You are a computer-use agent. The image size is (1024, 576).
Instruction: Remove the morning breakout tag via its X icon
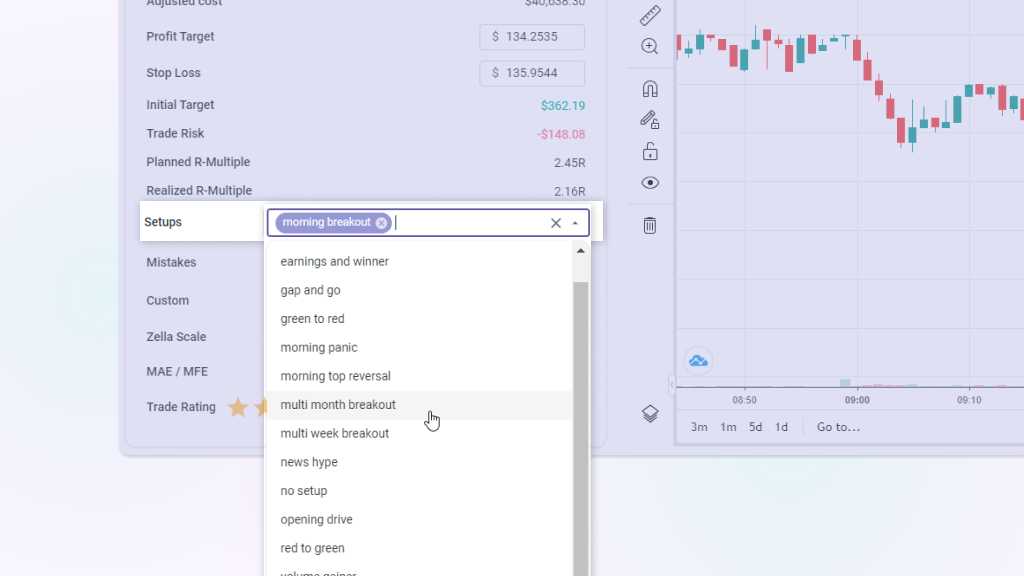pos(381,222)
